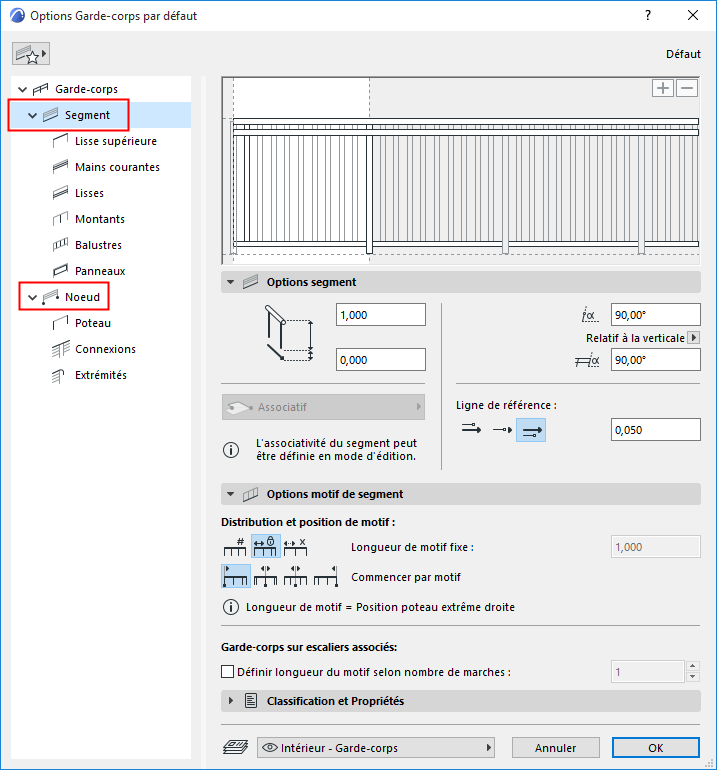Click the 'Annuler' button
The width and height of the screenshot is (717, 770).
pos(555,748)
